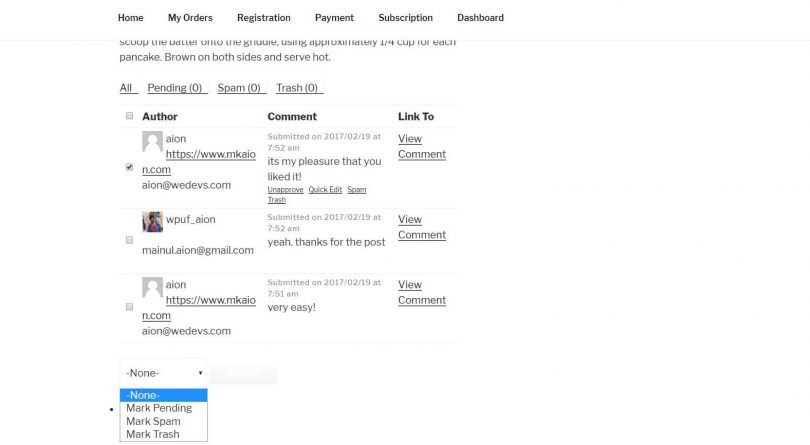Image resolution: width=810 pixels, height=445 pixels.
Task: Click aion's avatar in the first comment
Action: [152, 141]
